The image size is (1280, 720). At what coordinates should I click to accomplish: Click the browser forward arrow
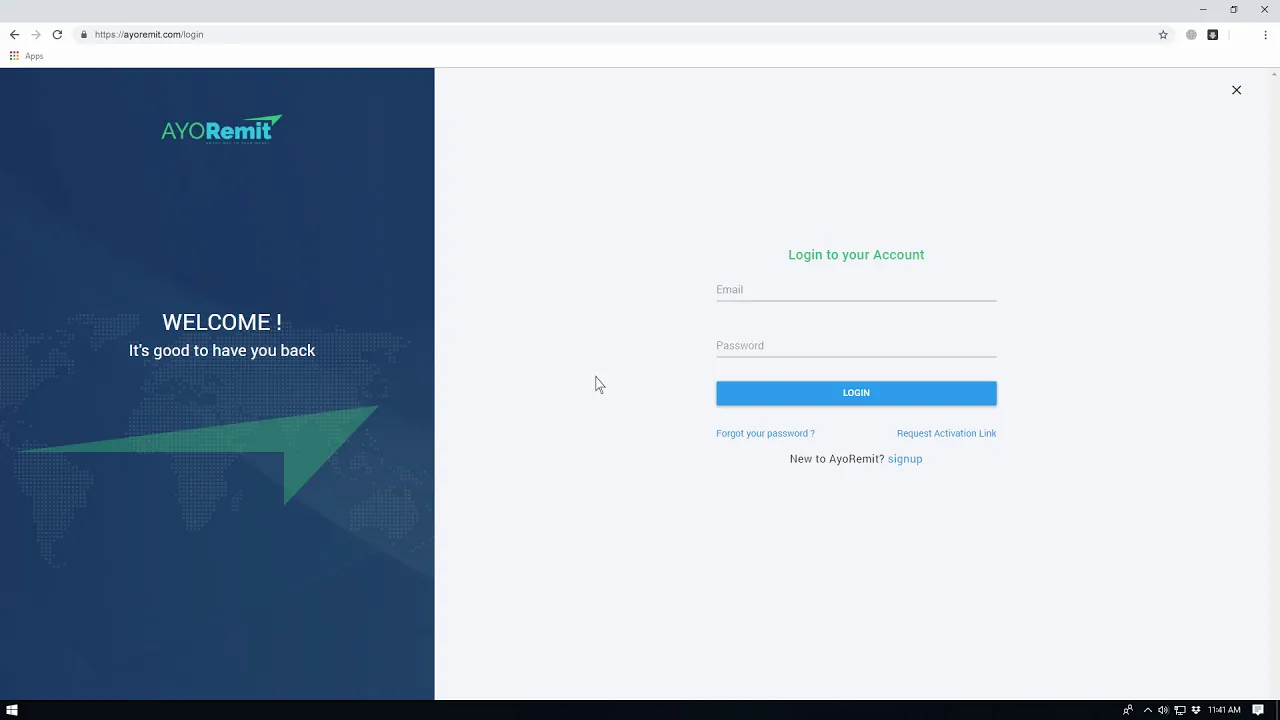coord(36,34)
